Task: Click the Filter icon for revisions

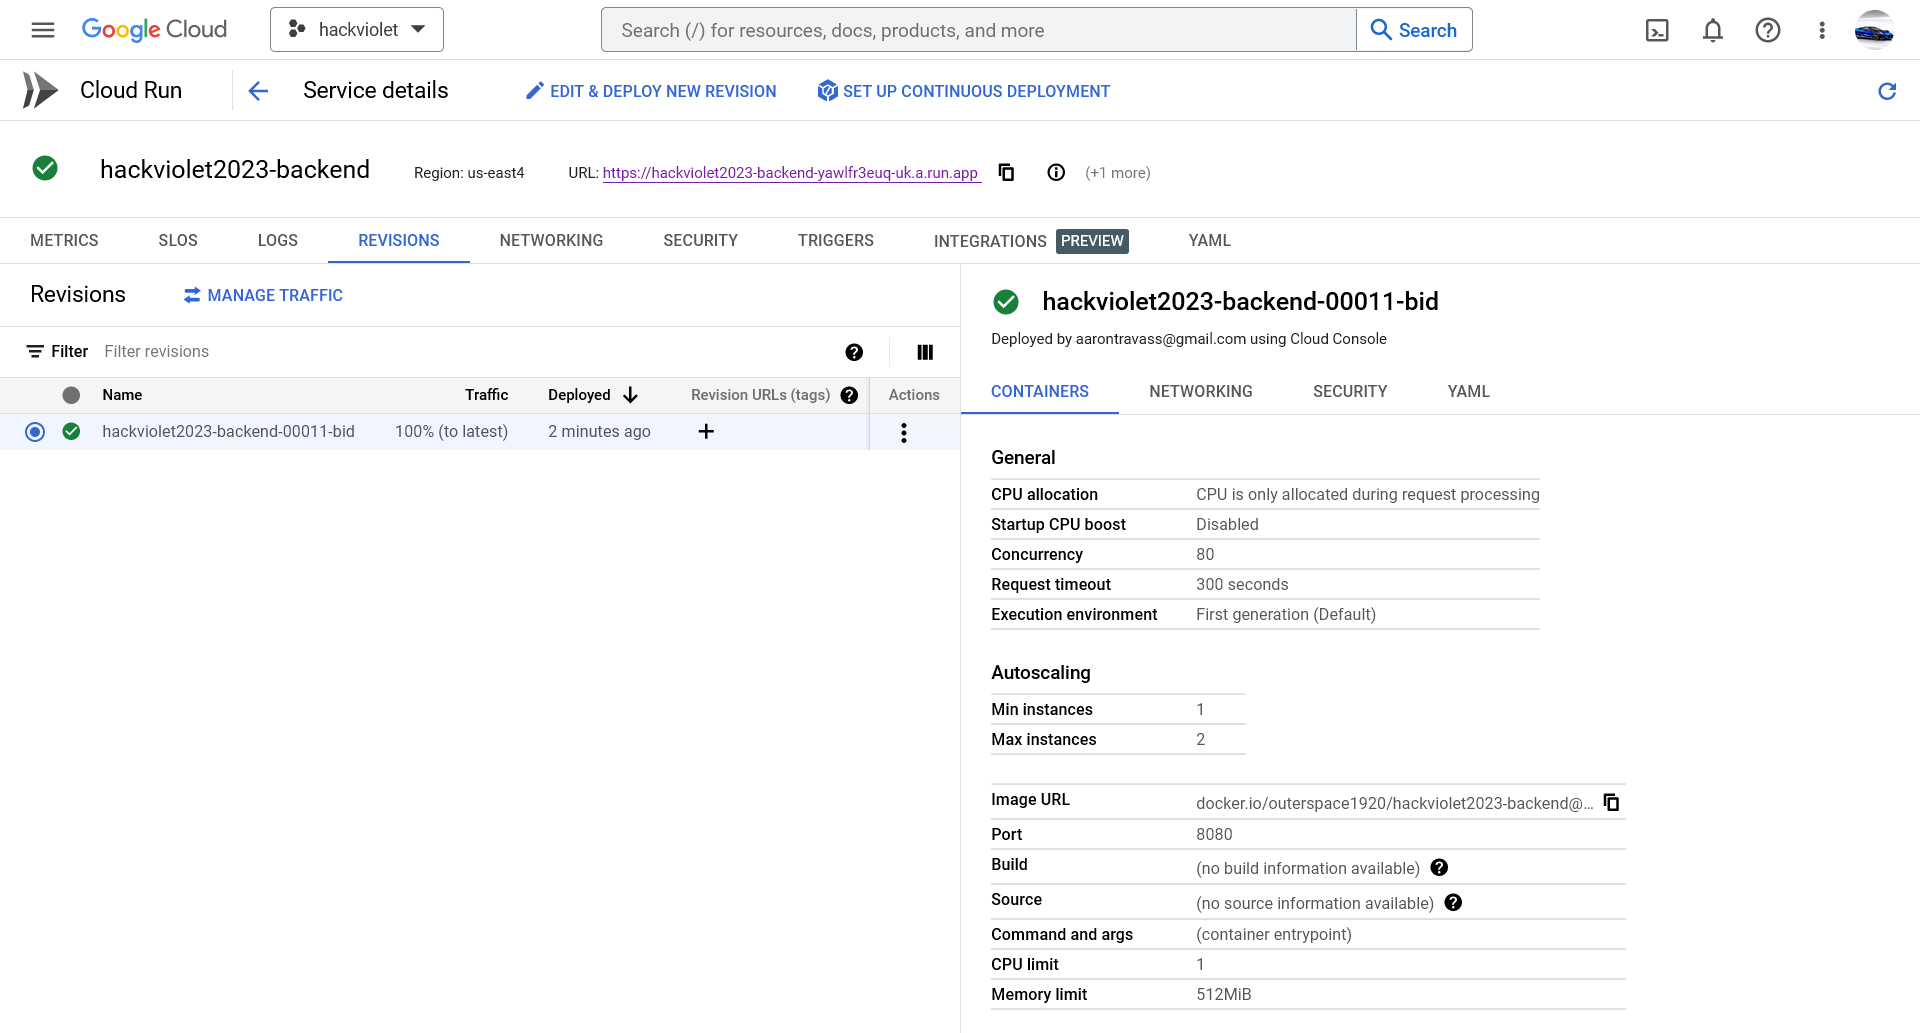Action: tap(35, 351)
